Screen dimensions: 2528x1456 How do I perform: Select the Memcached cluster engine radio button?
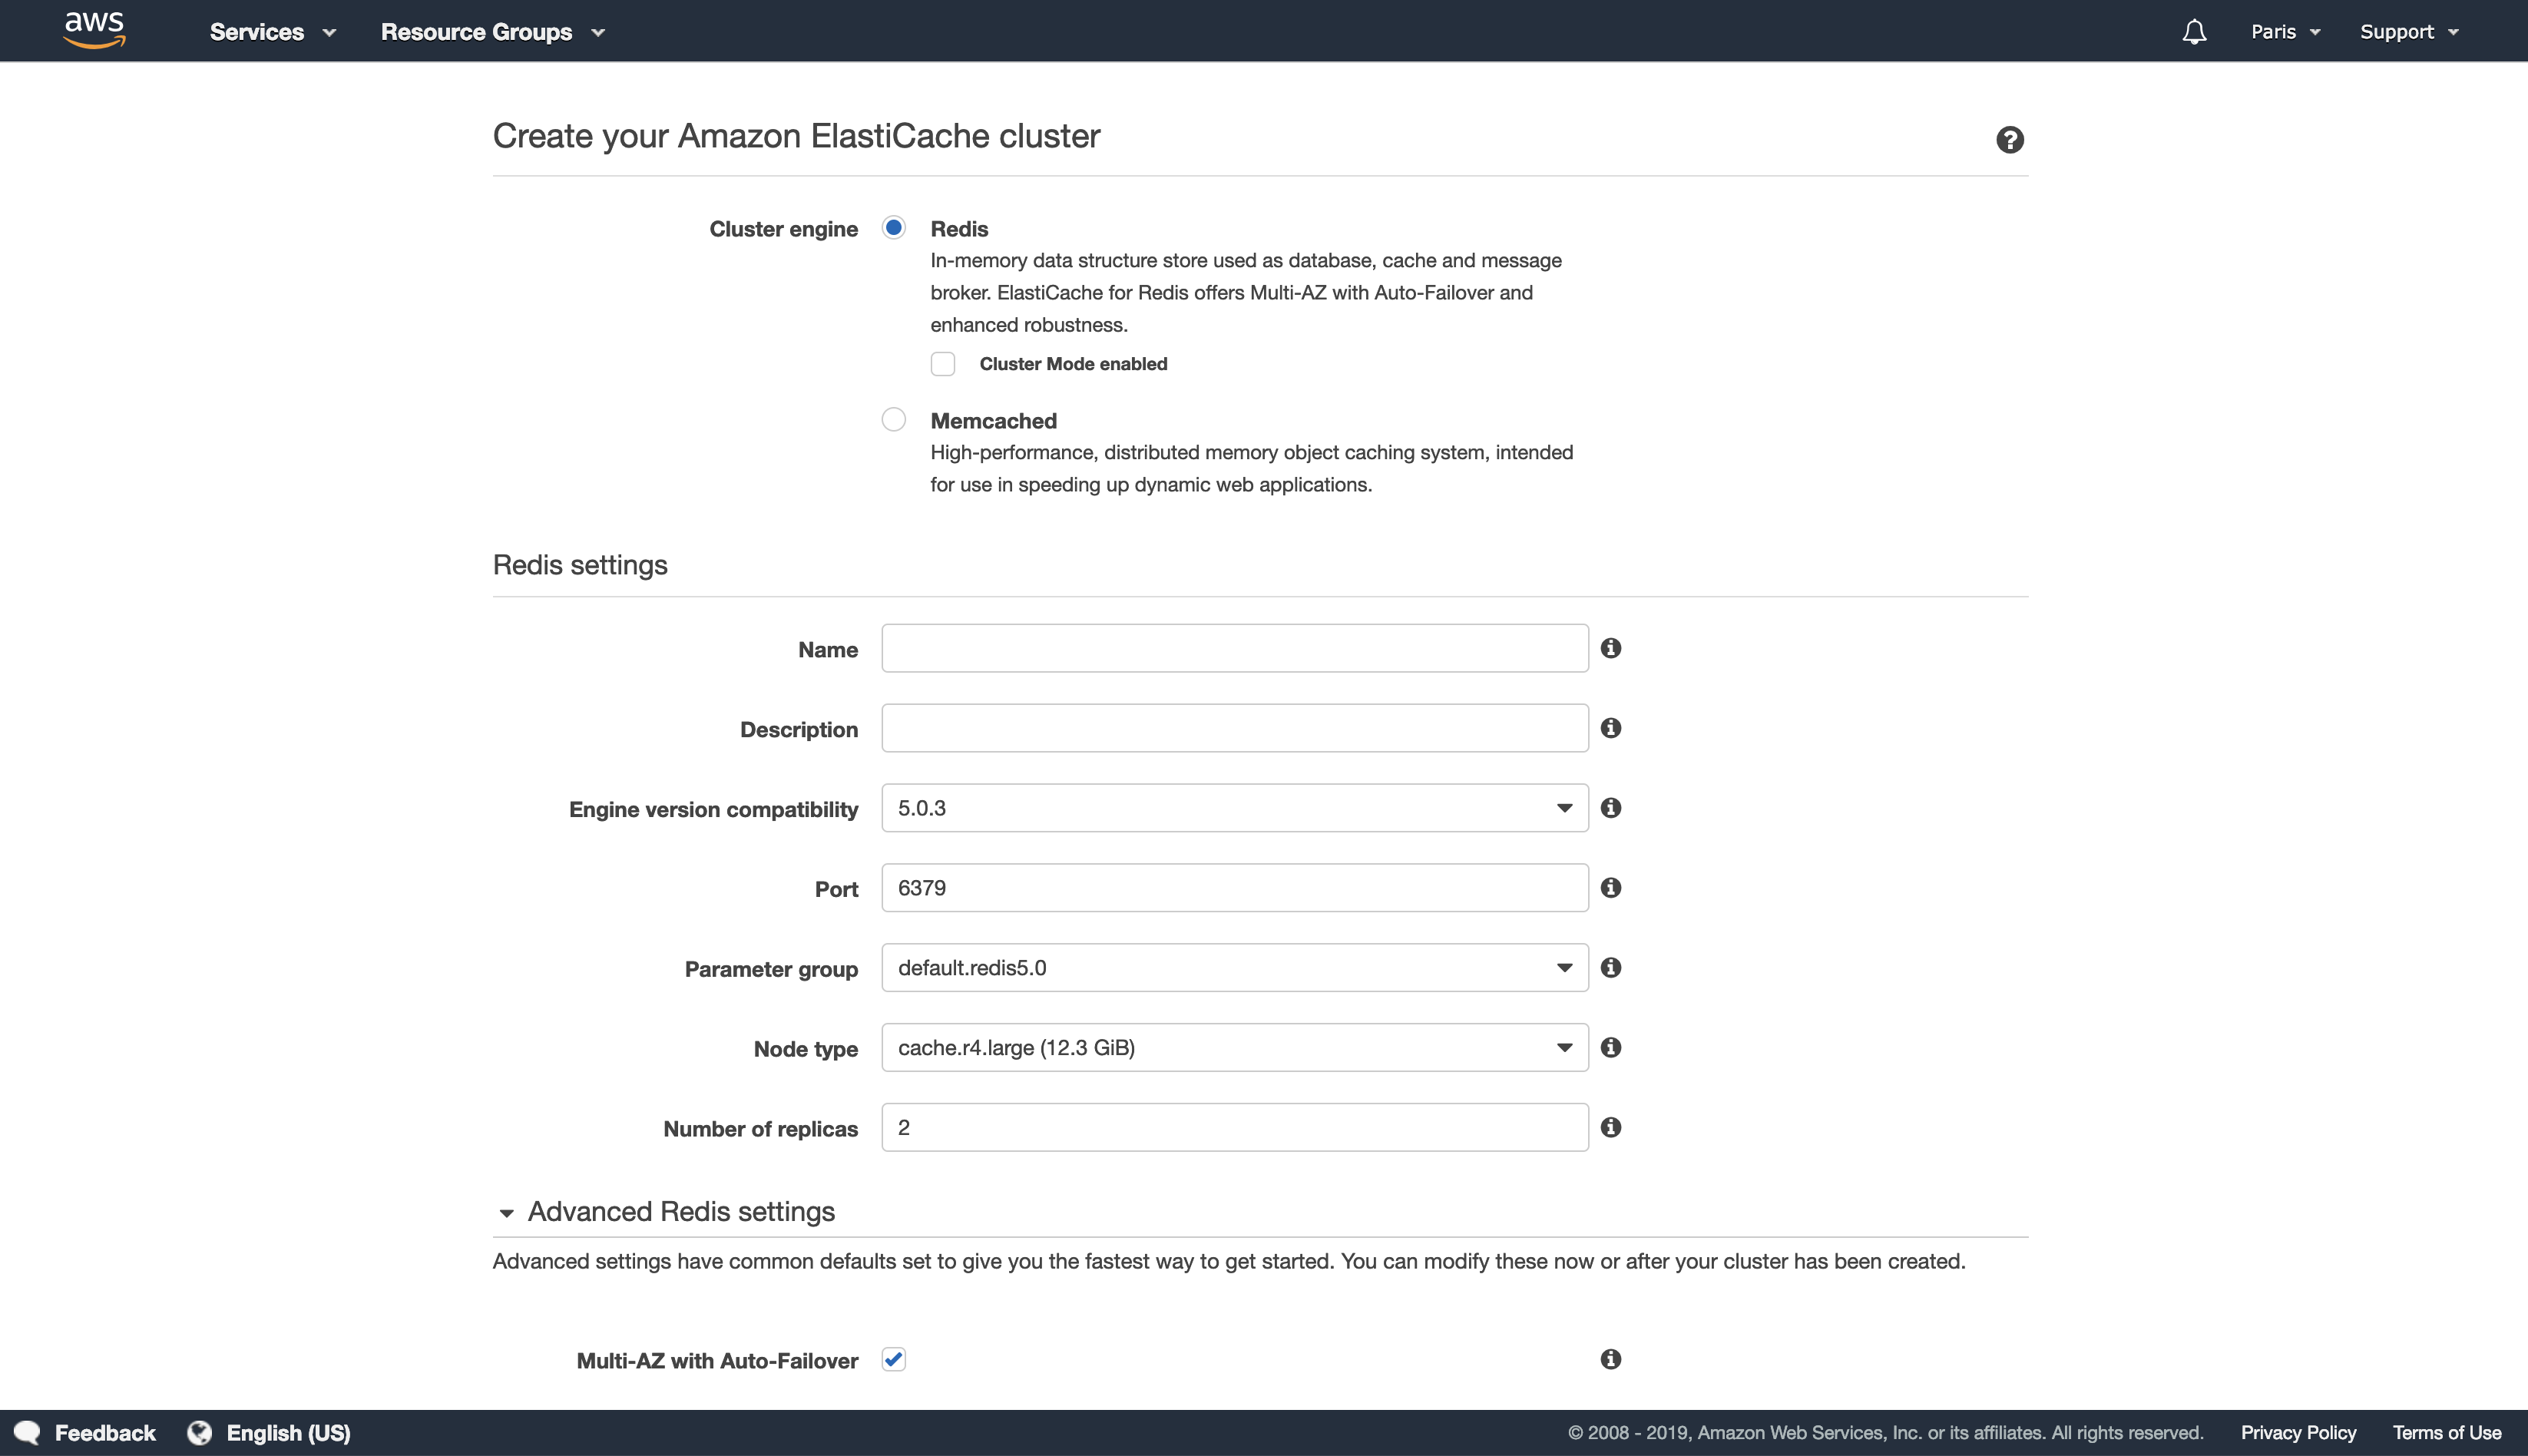tap(894, 420)
